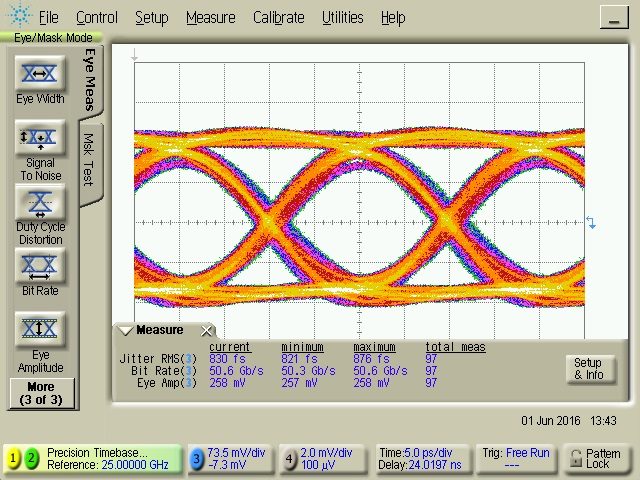Open Precision Timebase reference settings
Screen dimensions: 640x480
pos(110,459)
